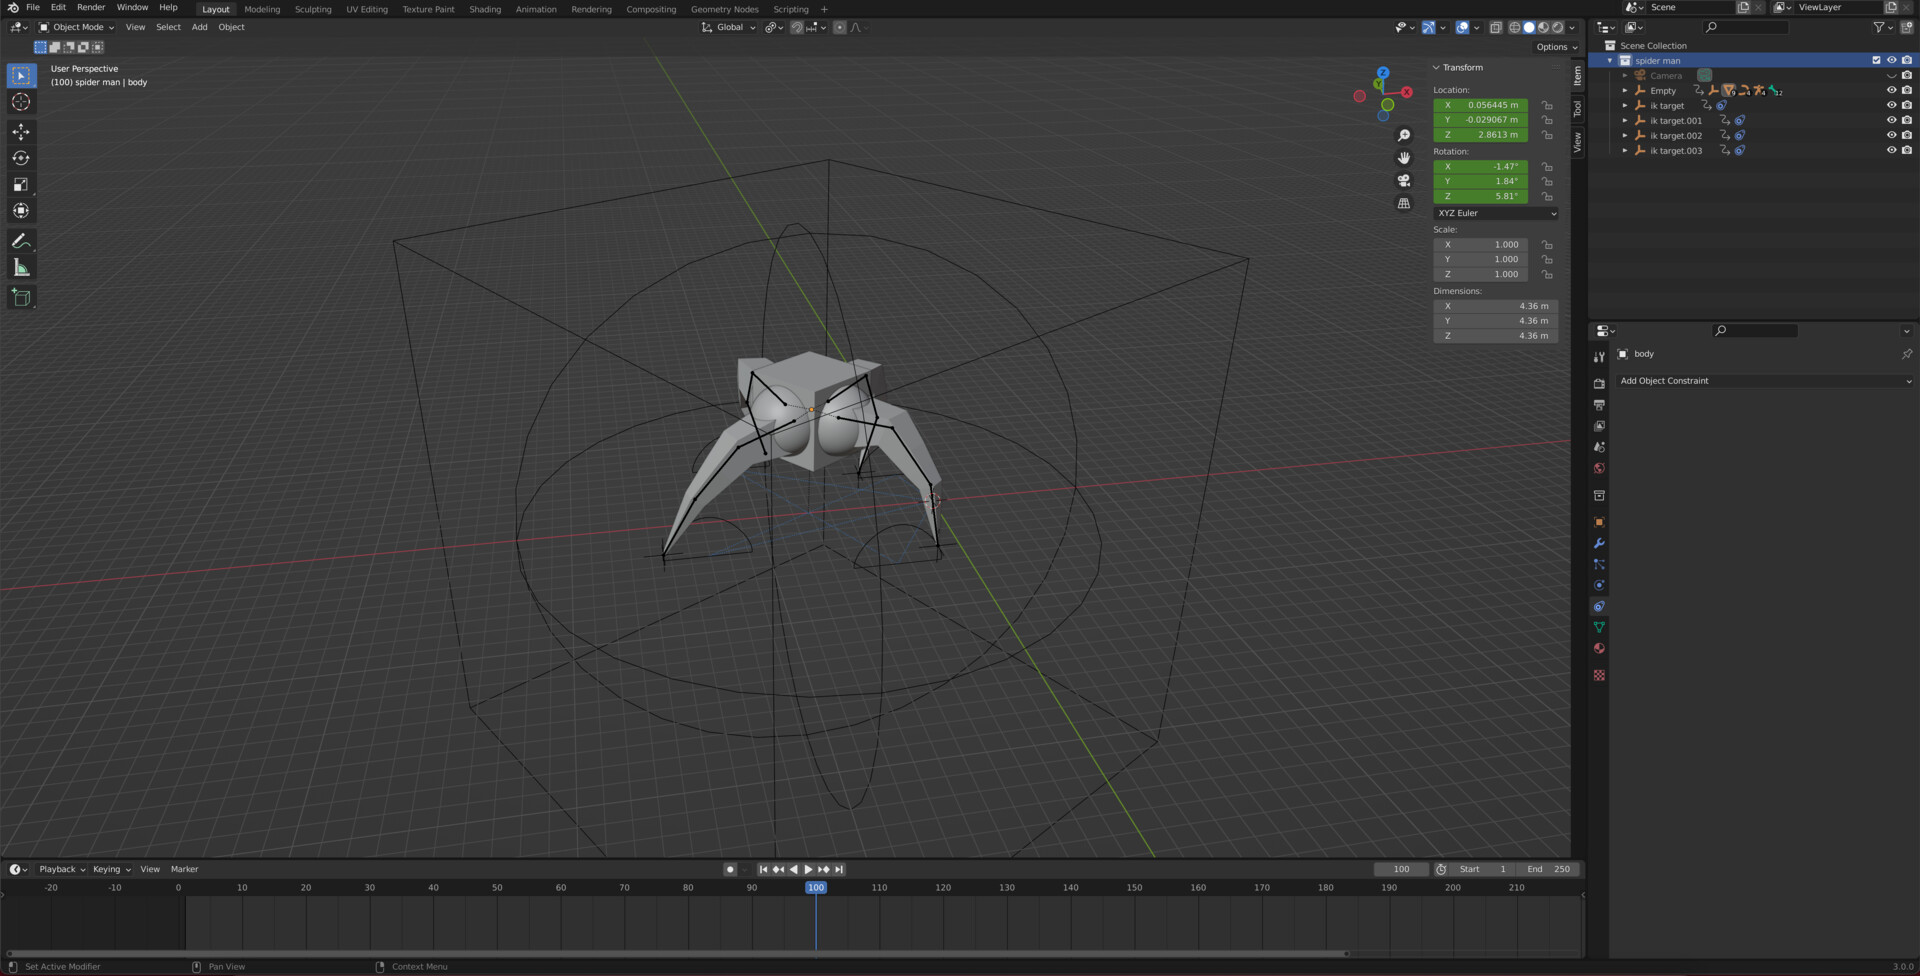
Task: Open the Object Mode dropdown
Action: [77, 27]
